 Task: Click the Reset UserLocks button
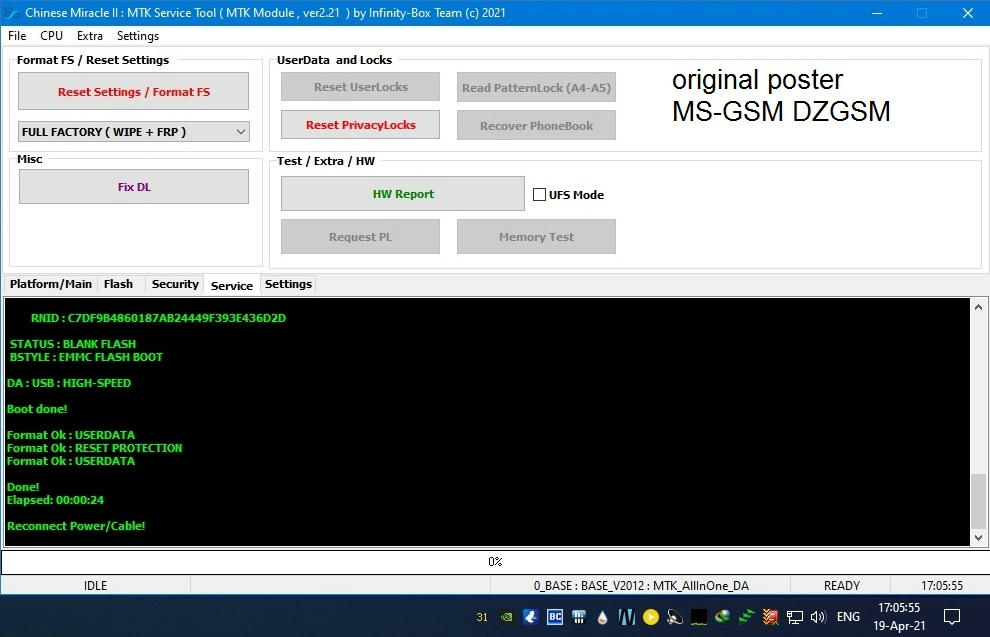click(x=361, y=87)
